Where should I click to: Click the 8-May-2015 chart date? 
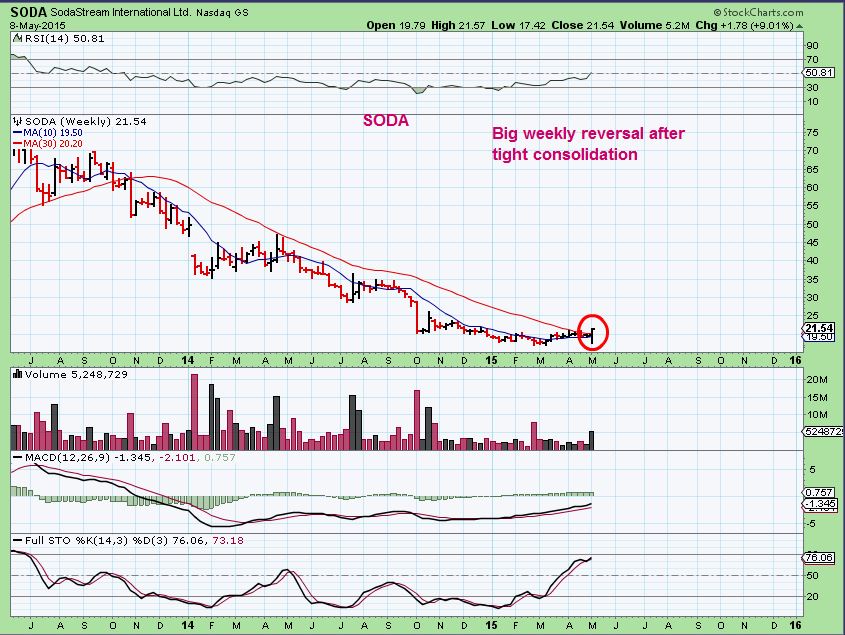click(38, 25)
